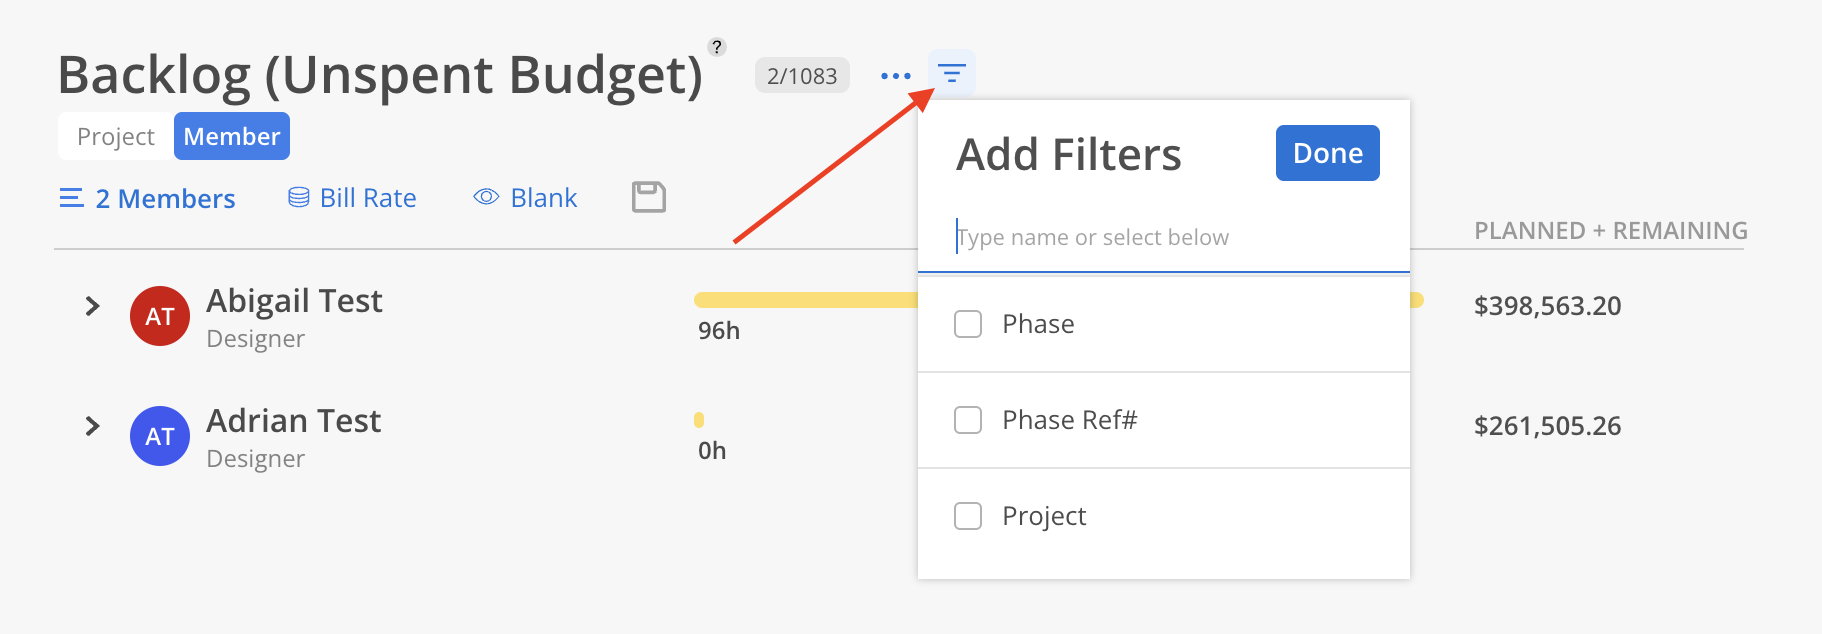This screenshot has width=1822, height=634.
Task: Open the filter icon beside the ellipsis
Action: pyautogui.click(x=951, y=74)
